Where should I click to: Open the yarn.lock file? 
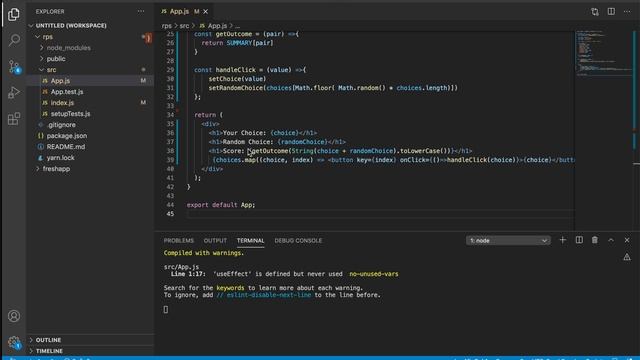[60, 158]
